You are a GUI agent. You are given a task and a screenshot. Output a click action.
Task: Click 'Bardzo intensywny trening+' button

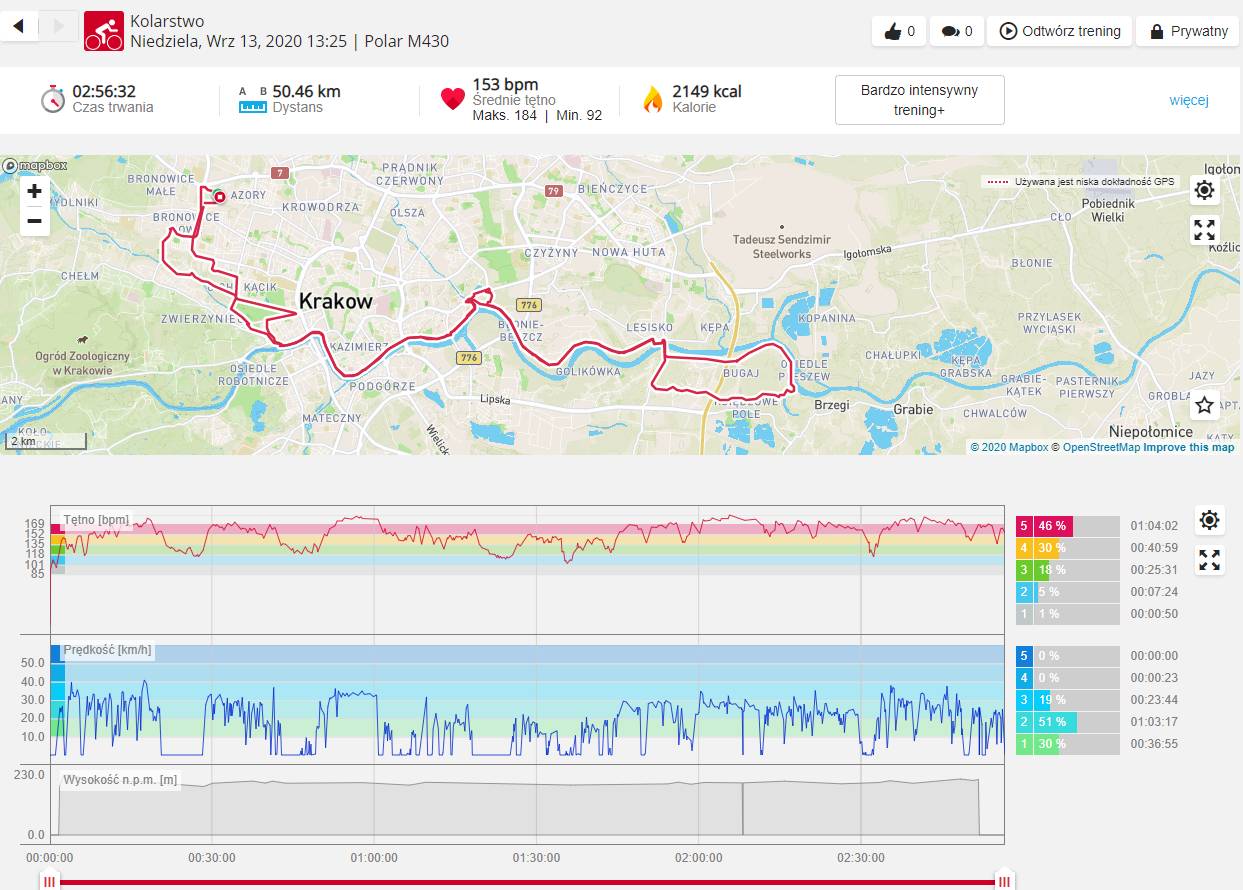click(x=919, y=100)
